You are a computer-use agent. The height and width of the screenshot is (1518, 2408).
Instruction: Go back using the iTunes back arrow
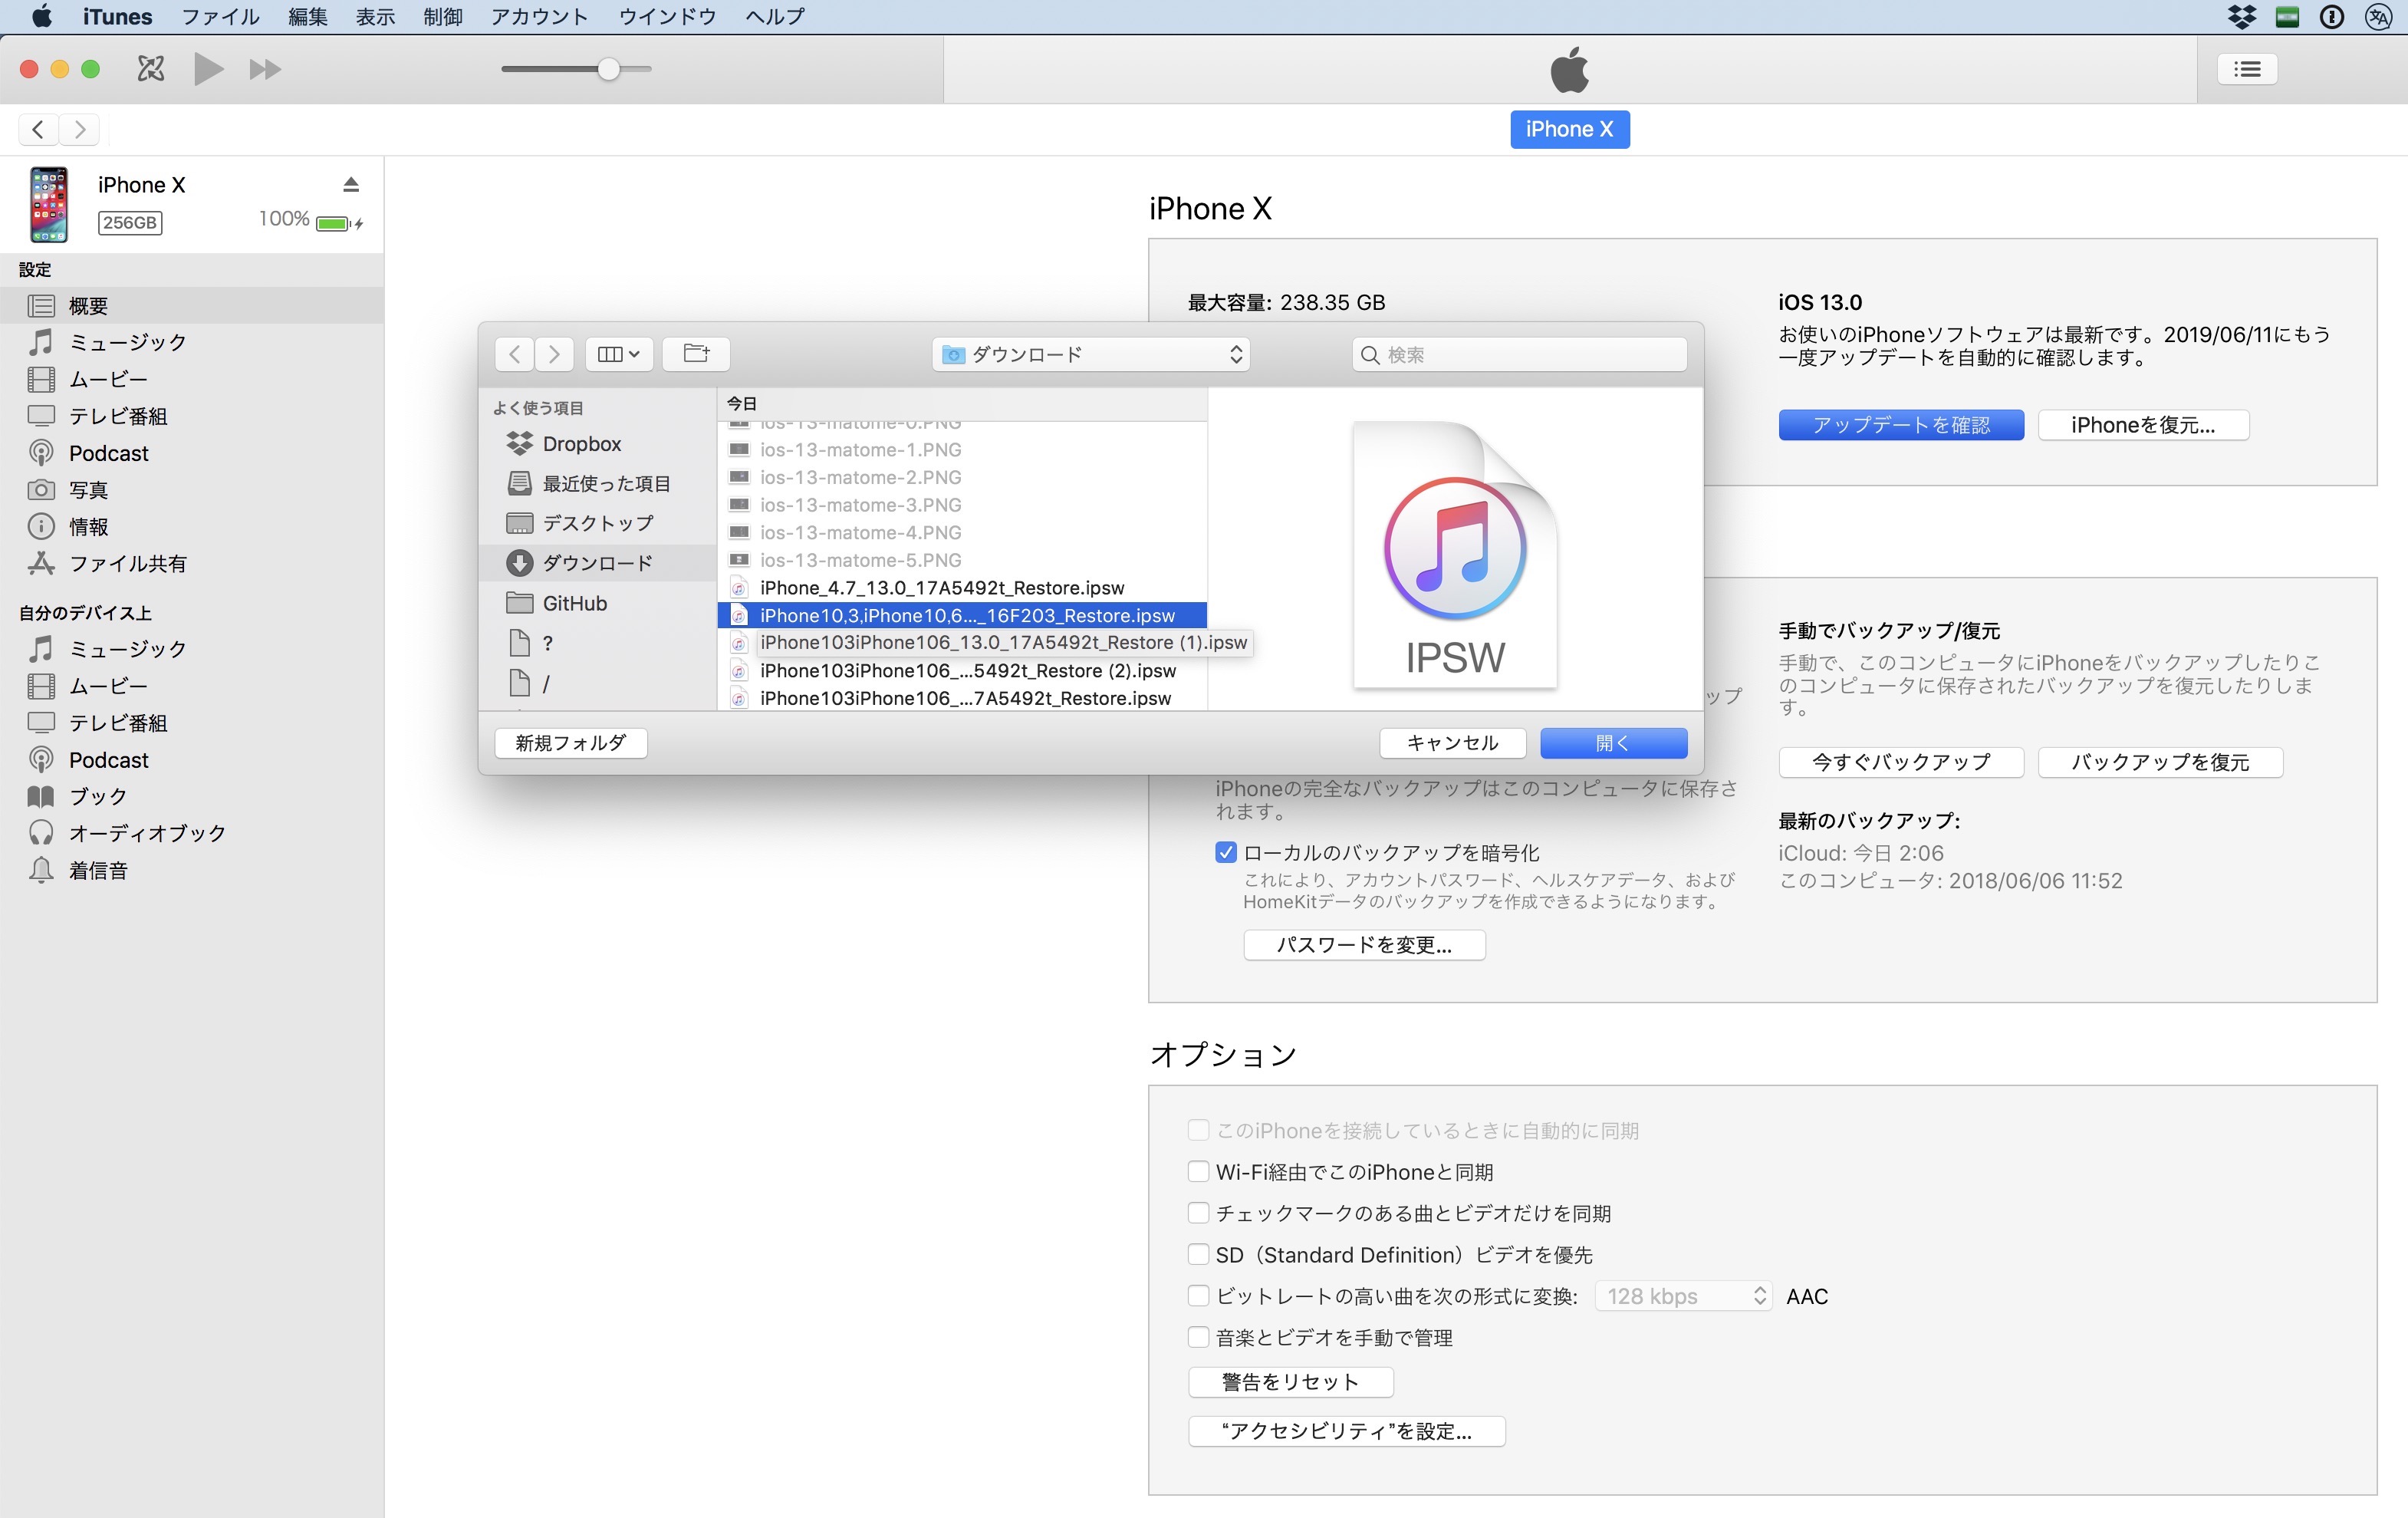tap(38, 129)
